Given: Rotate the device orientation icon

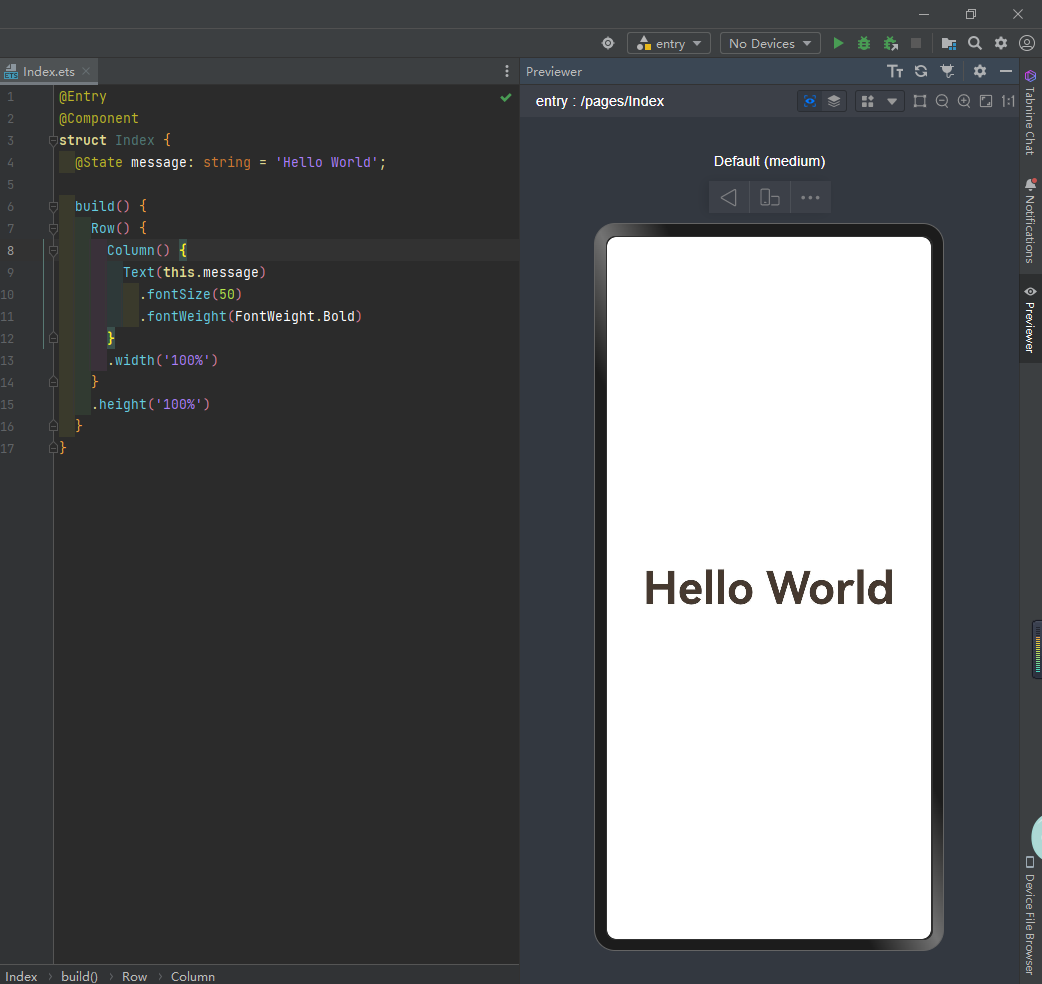Looking at the screenshot, I should coord(770,197).
